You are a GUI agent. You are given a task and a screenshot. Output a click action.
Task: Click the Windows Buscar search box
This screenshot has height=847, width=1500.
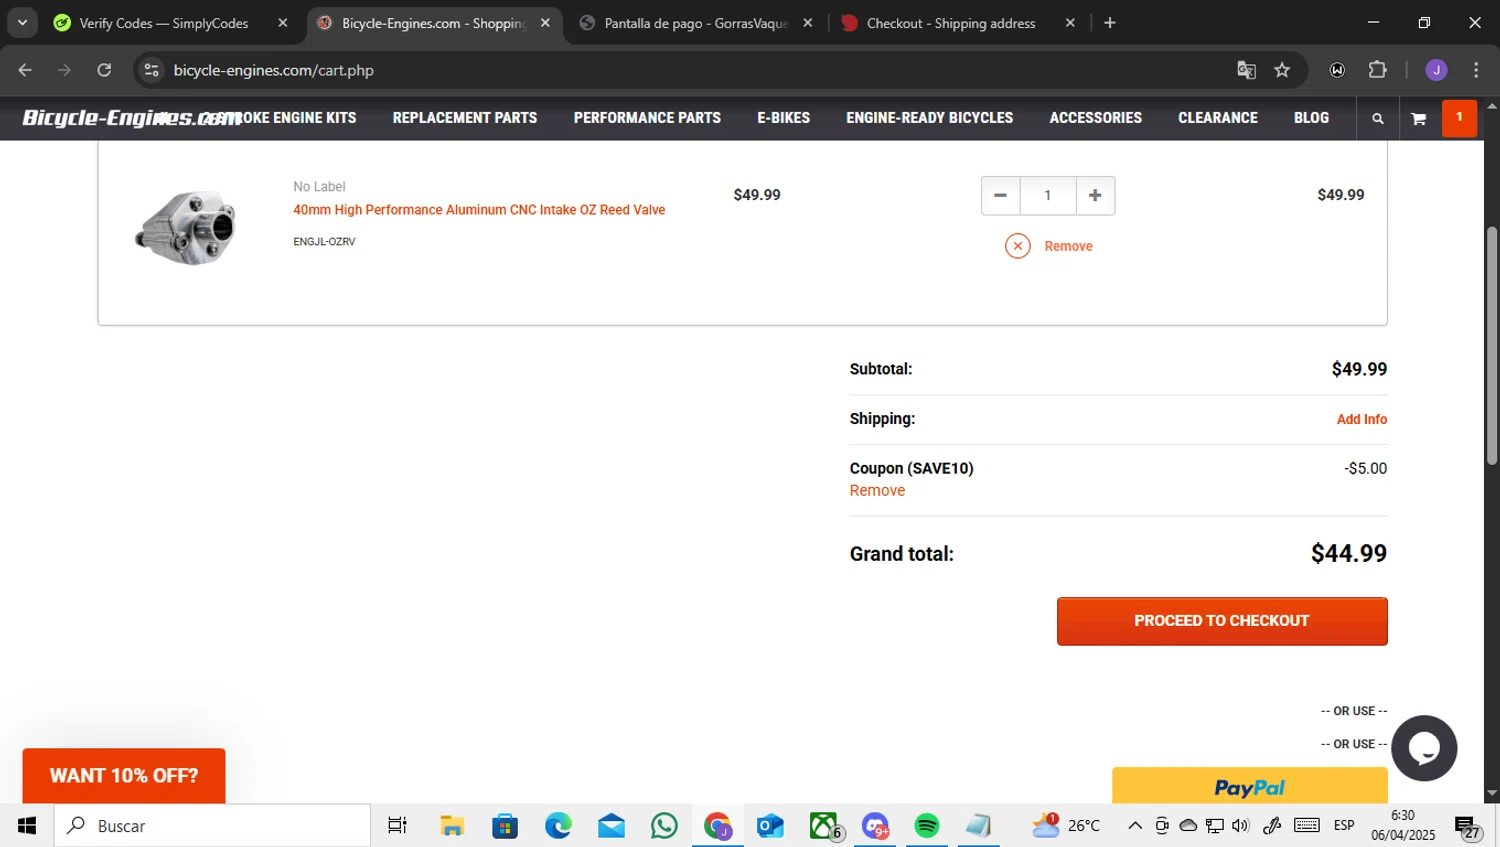pos(212,826)
